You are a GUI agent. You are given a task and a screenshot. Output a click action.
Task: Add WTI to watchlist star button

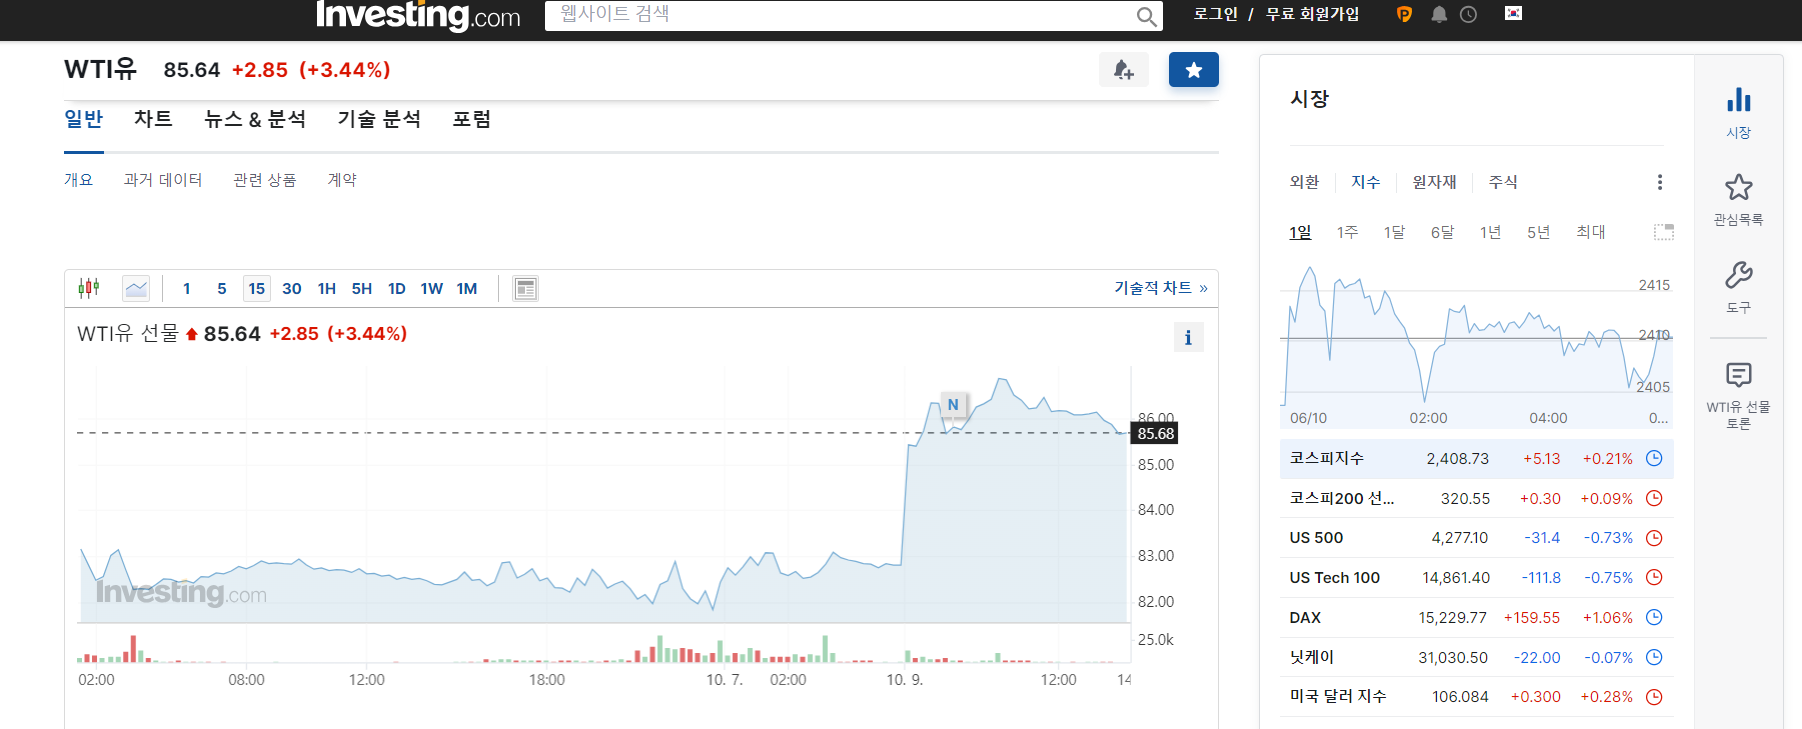[1194, 70]
